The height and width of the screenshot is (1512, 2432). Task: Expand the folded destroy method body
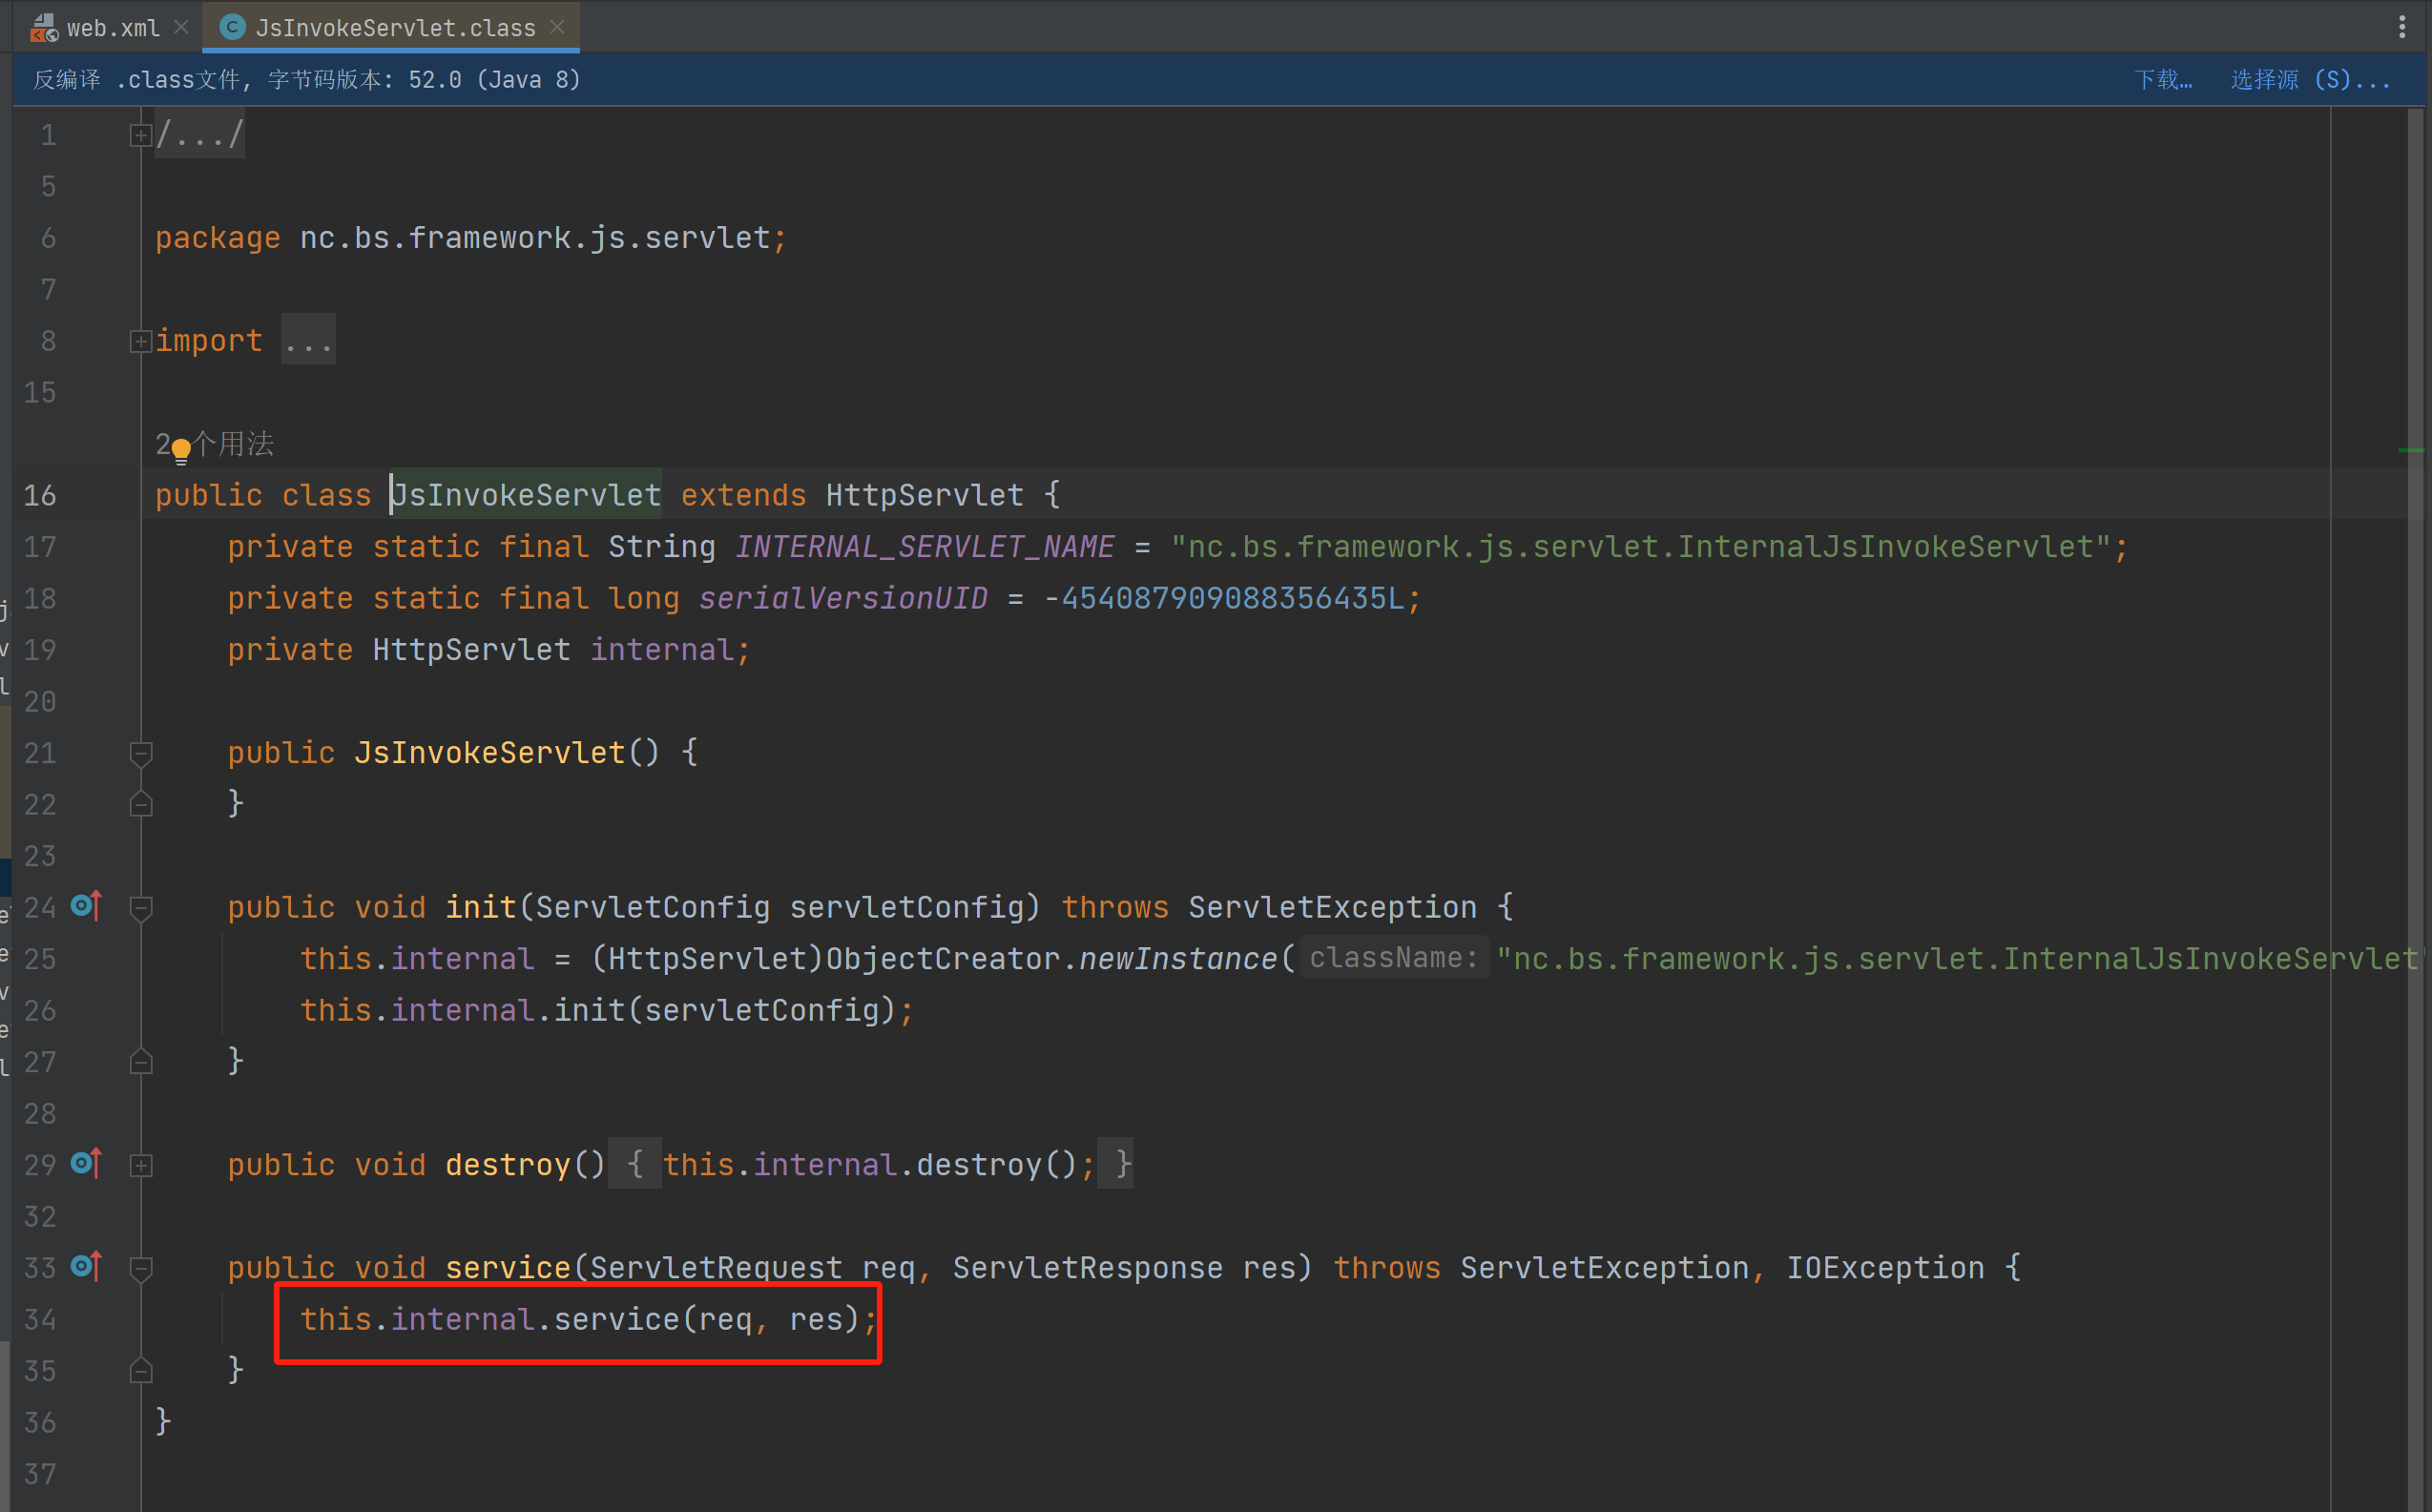tap(141, 1165)
